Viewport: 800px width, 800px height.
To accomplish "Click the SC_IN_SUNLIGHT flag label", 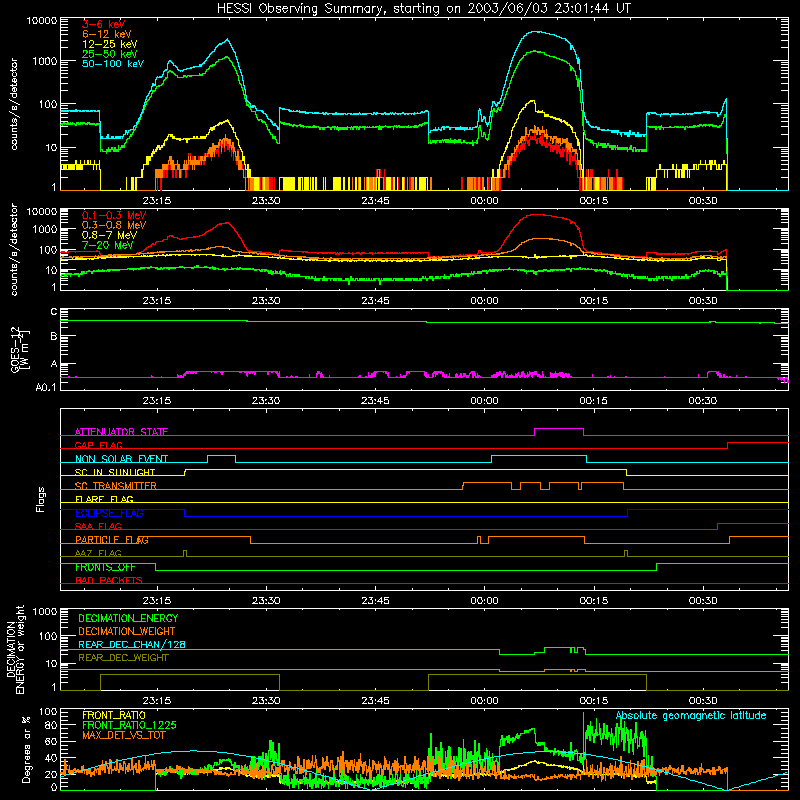I will 115,472.
